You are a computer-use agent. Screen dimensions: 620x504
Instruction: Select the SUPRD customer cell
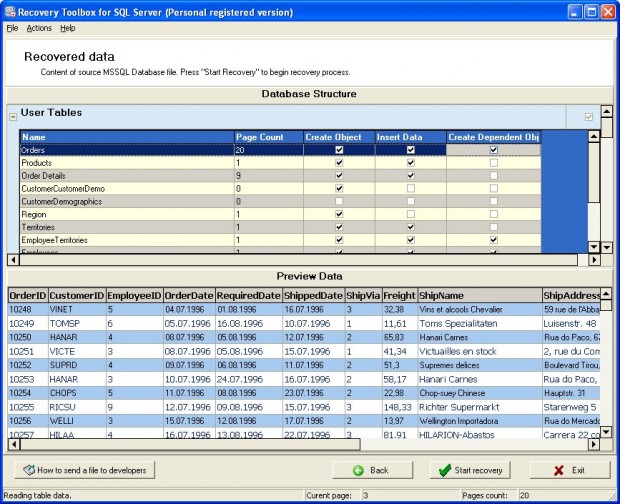pyautogui.click(x=77, y=365)
